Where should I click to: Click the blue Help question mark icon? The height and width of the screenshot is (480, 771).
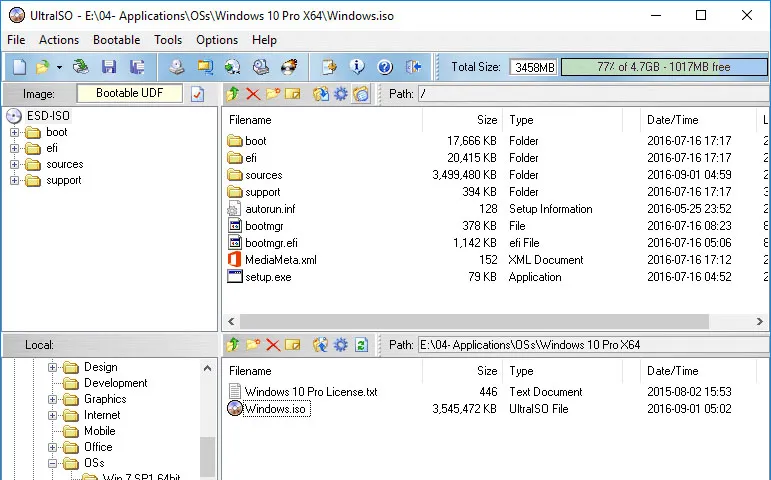385,67
